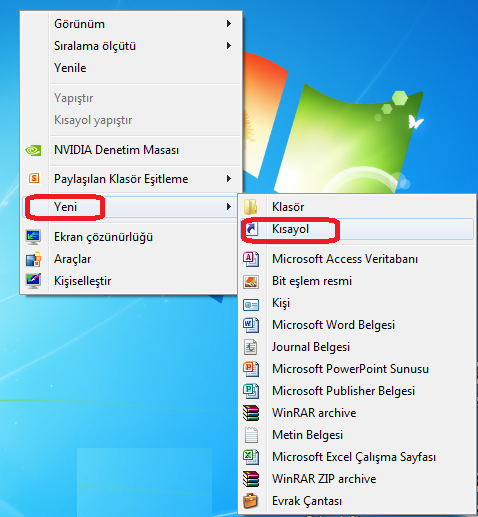Click the Microsoft Word document icon

251,325
